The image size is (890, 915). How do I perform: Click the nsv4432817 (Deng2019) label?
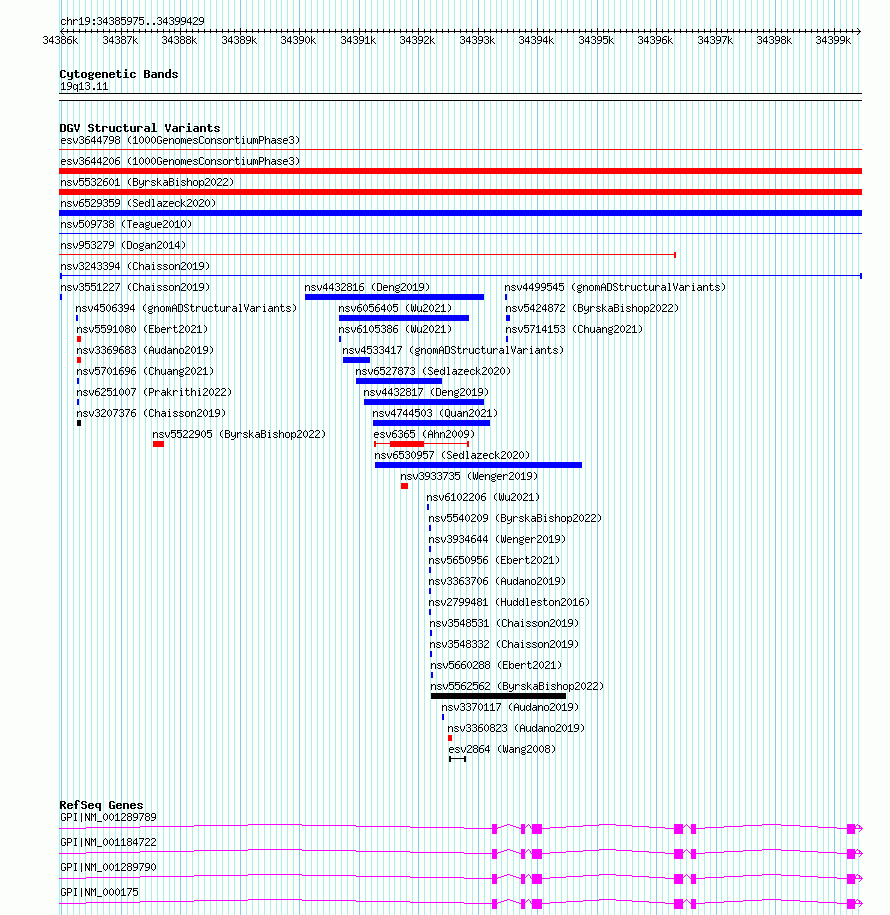(427, 393)
